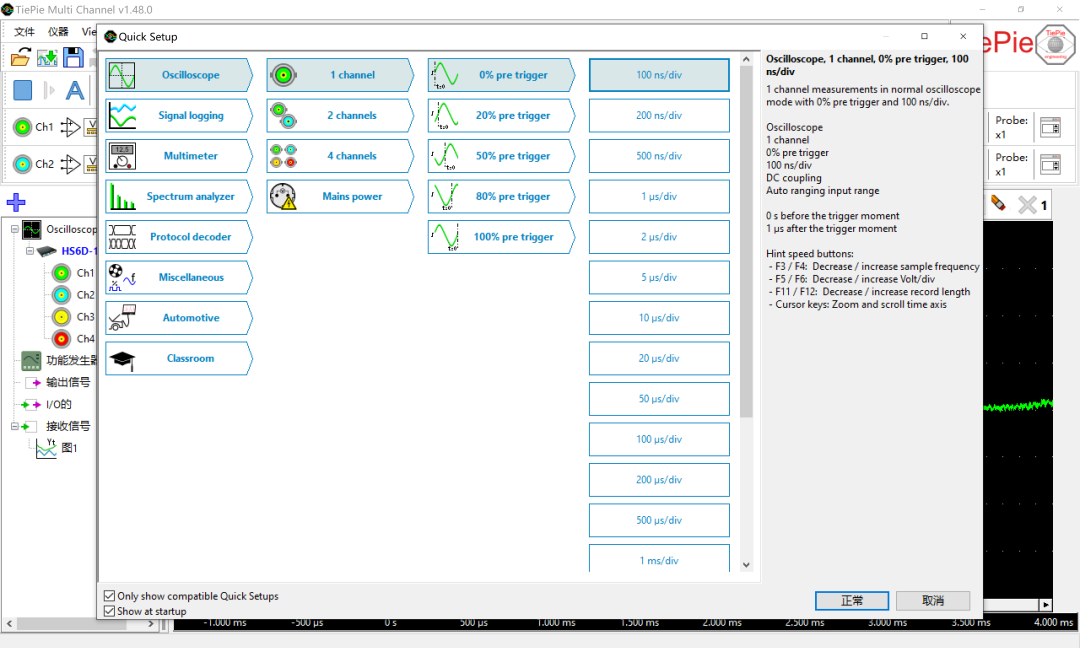Click the blue plus add icon
Screen dimensions: 1080x648
pos(16,202)
